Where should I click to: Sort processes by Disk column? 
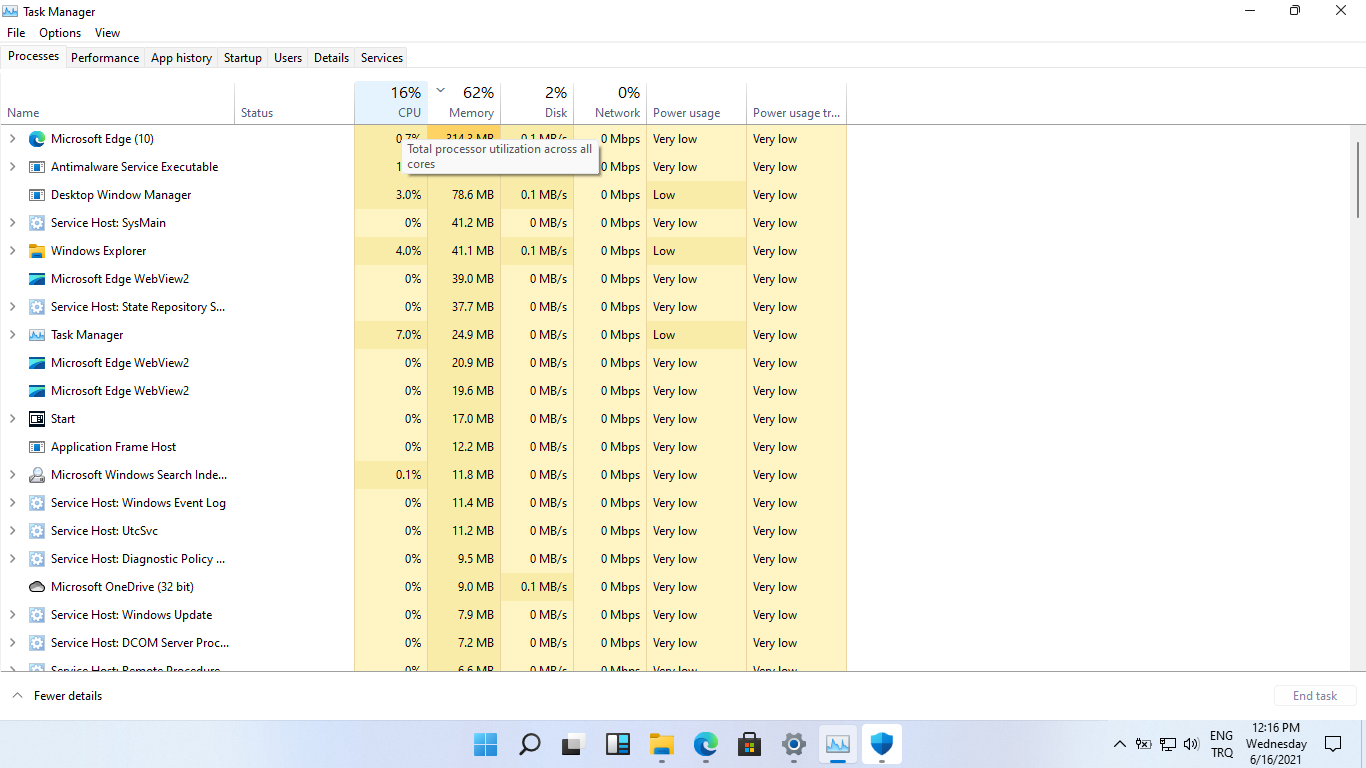point(537,103)
